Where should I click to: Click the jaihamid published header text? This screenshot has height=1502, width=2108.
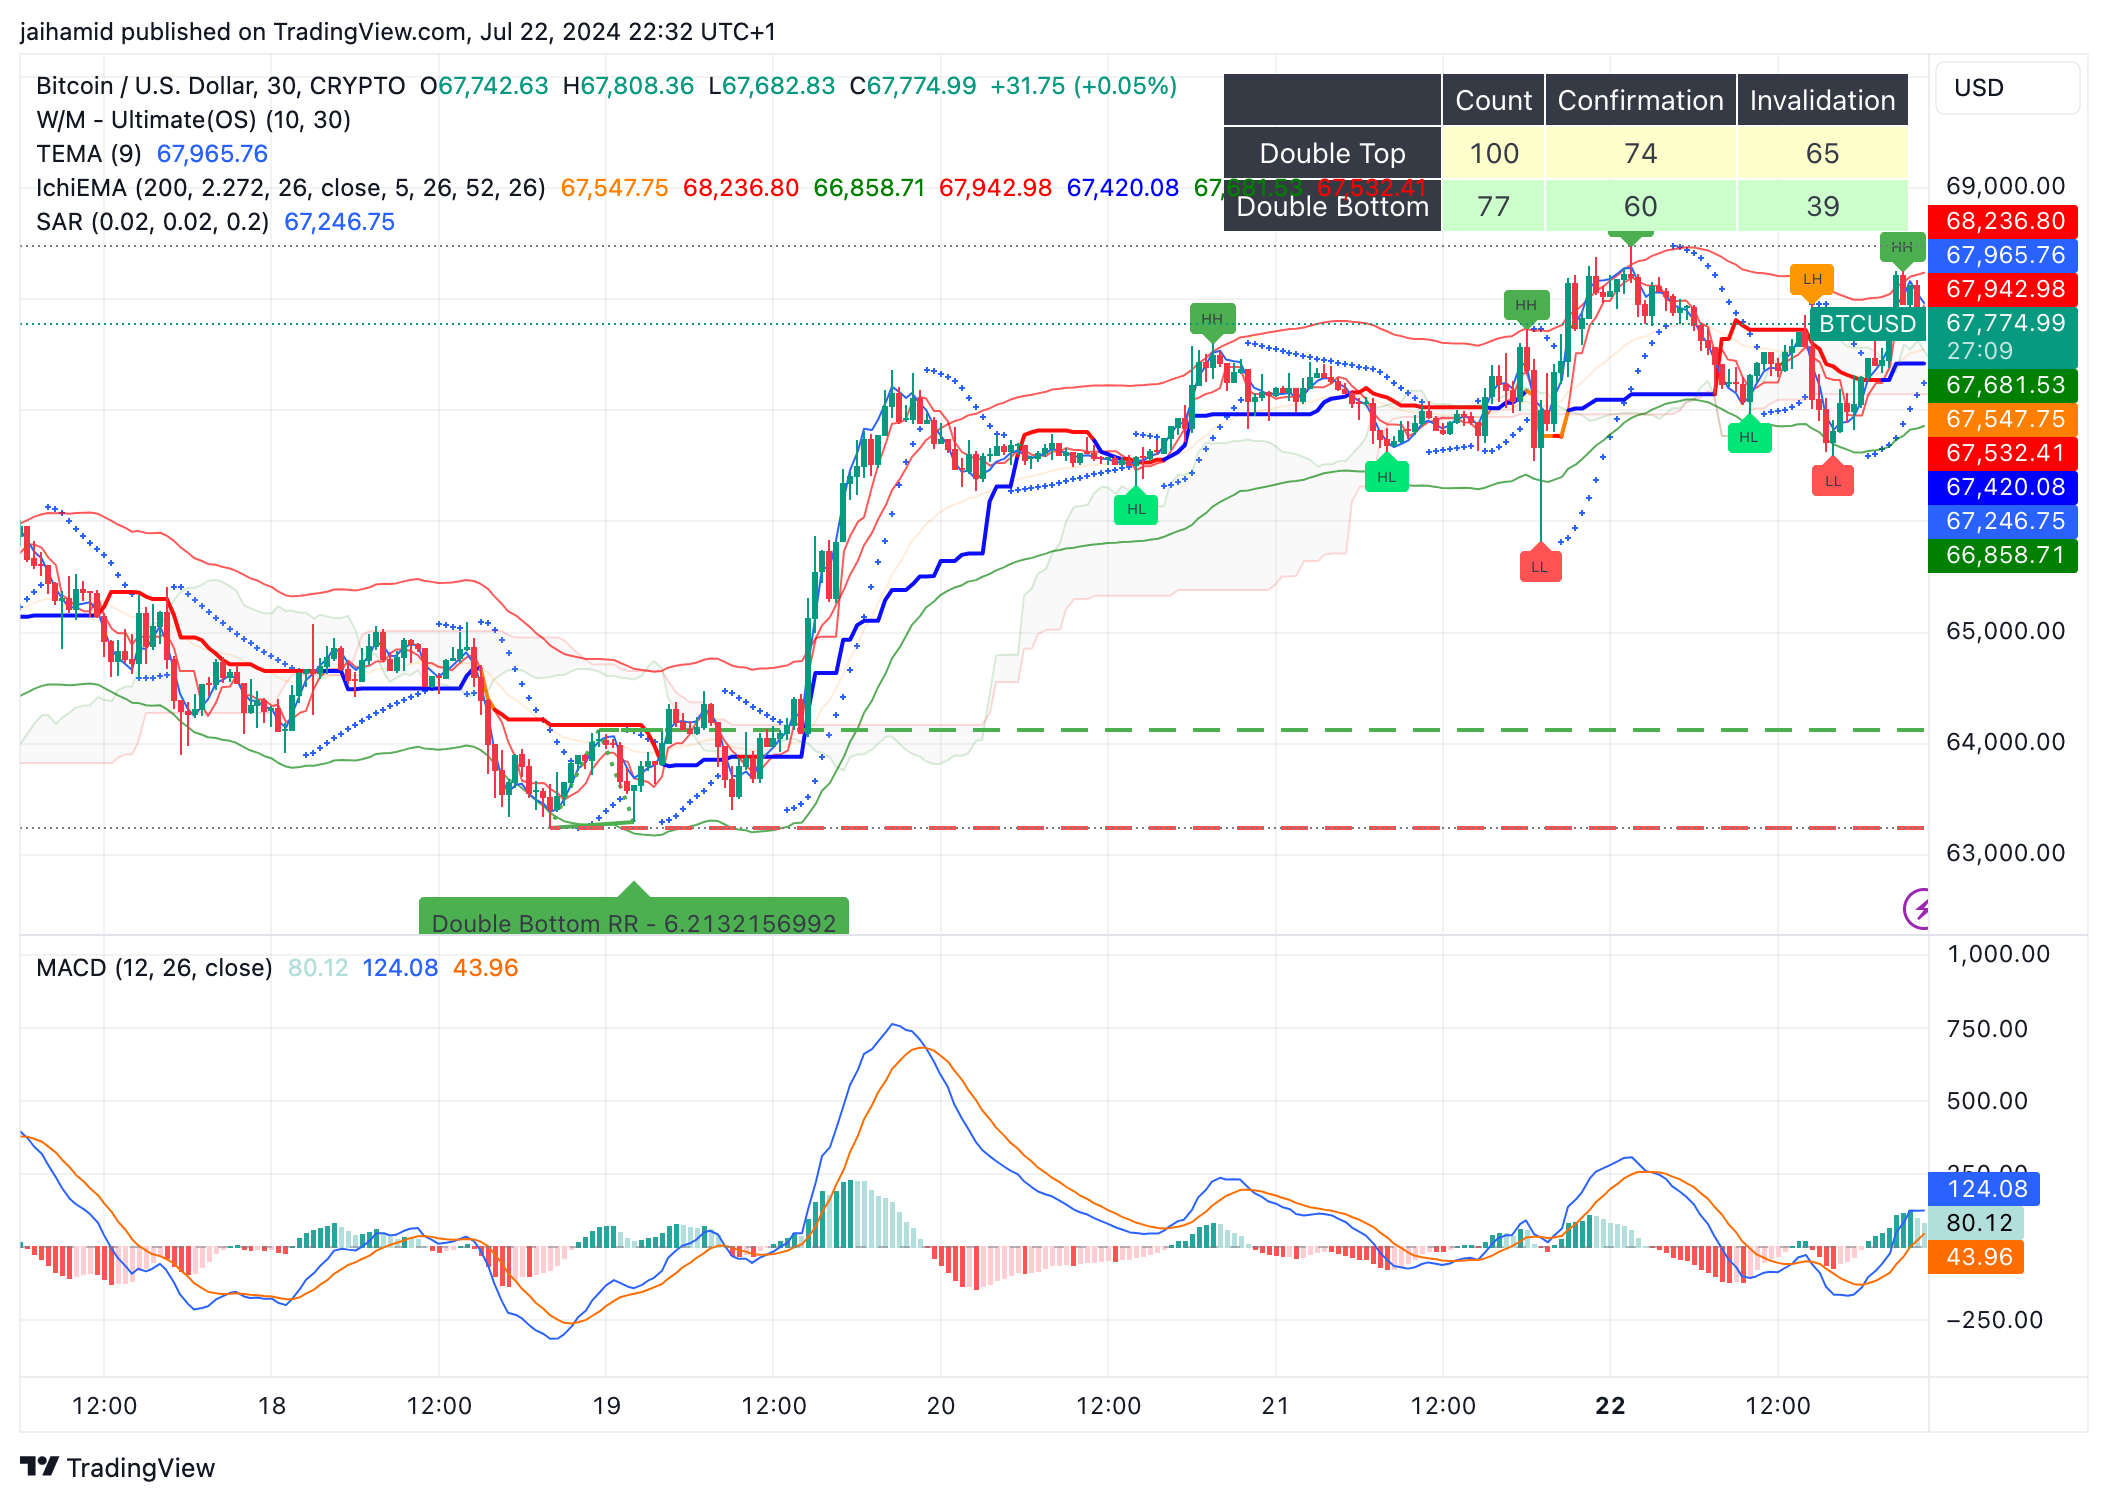click(398, 32)
